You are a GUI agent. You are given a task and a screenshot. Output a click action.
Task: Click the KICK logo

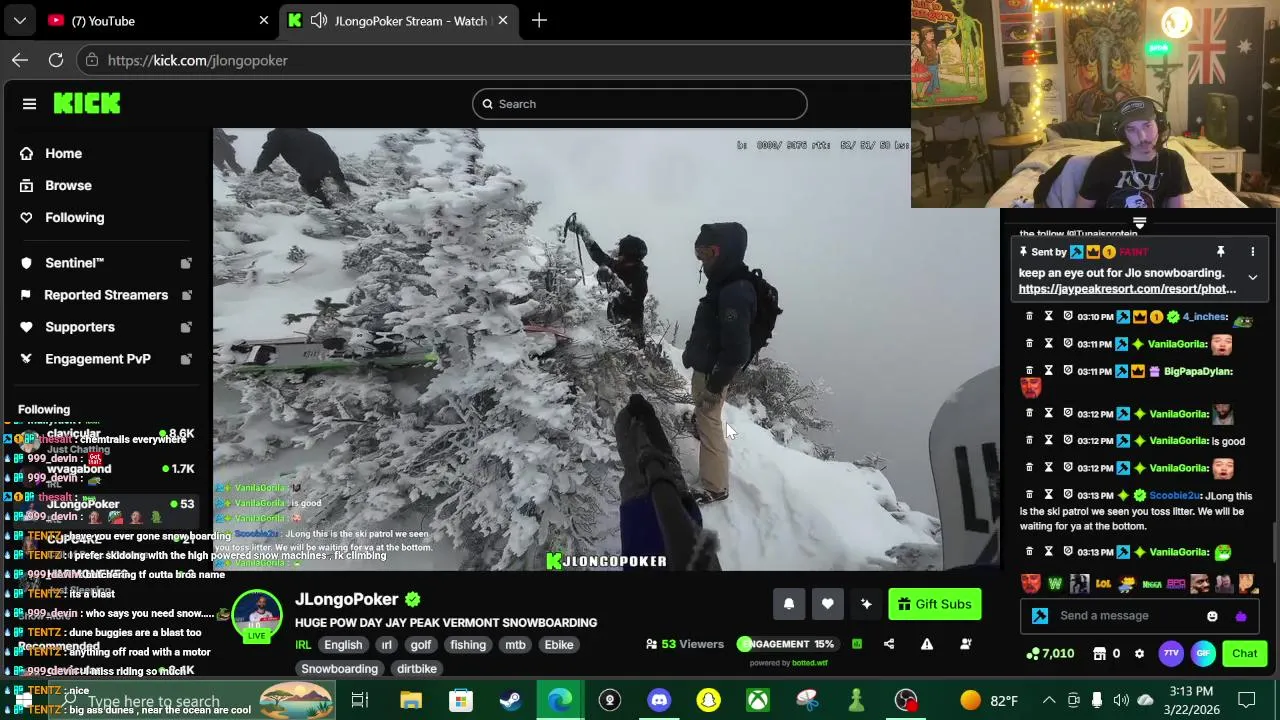[87, 103]
